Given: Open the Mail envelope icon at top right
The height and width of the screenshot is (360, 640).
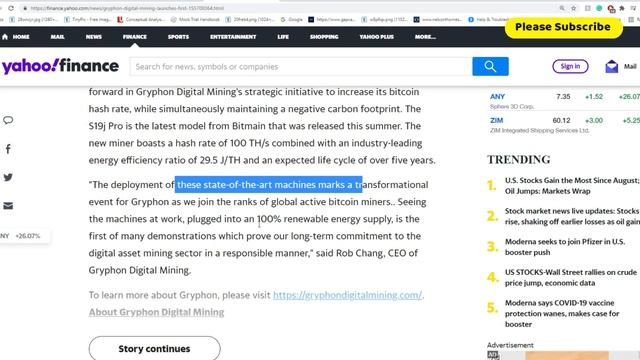Looking at the screenshot, I should click(611, 66).
